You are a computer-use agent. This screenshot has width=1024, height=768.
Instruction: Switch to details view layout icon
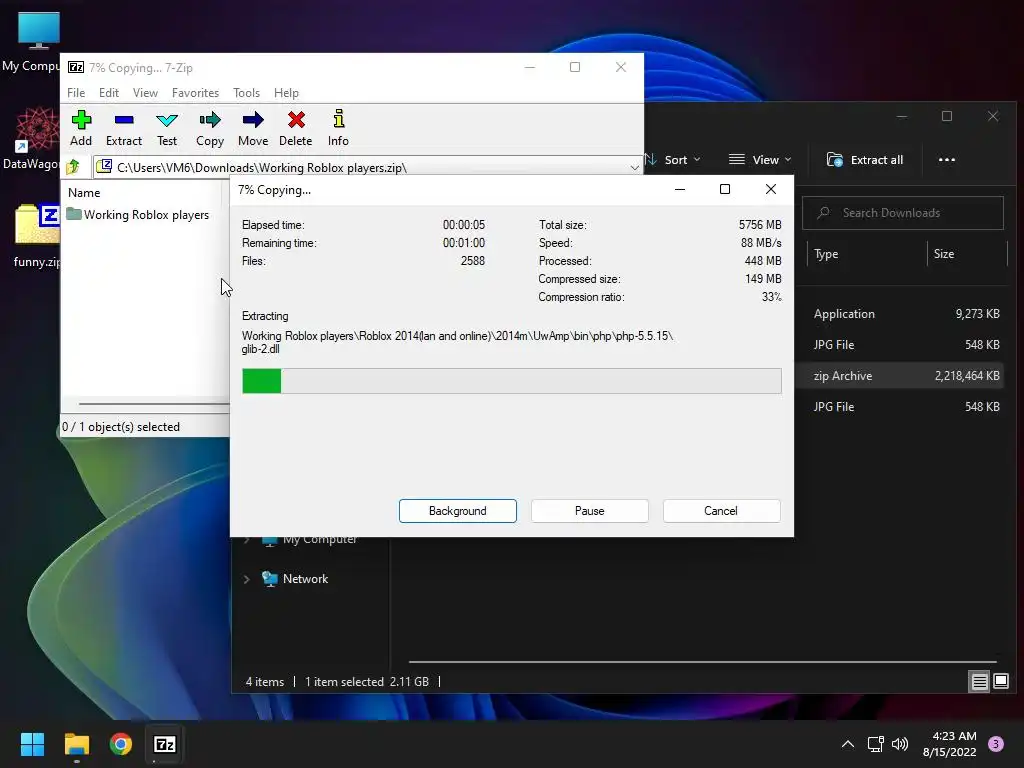pos(980,682)
